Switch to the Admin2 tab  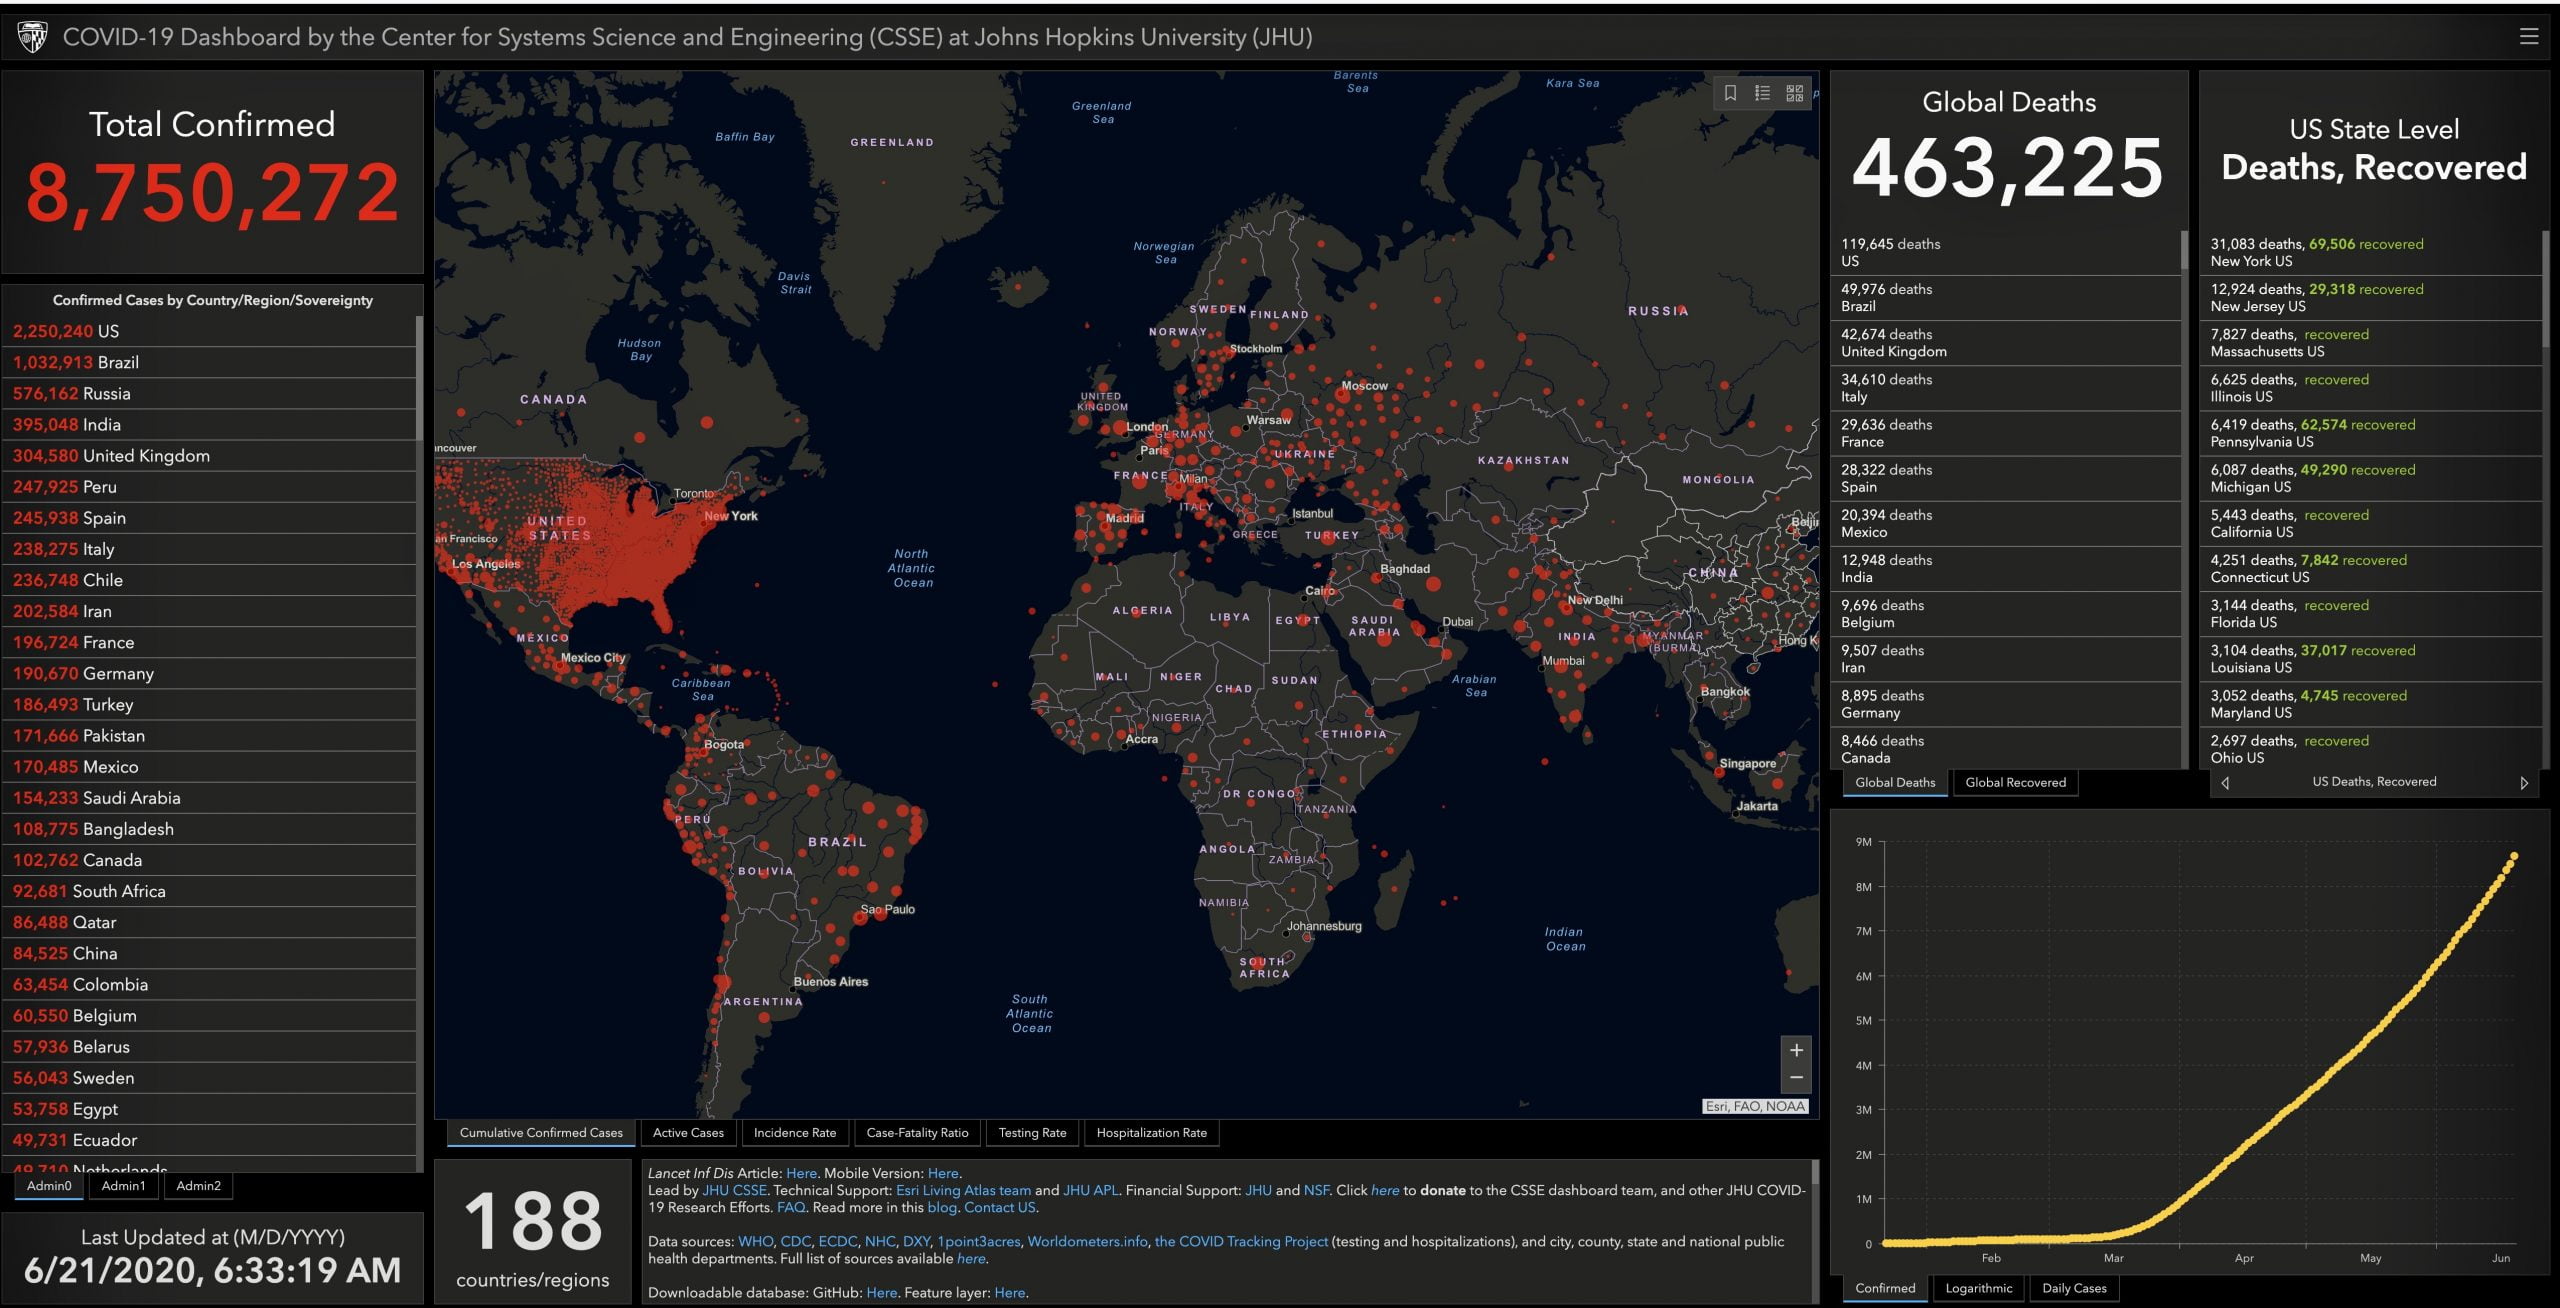click(x=198, y=1186)
